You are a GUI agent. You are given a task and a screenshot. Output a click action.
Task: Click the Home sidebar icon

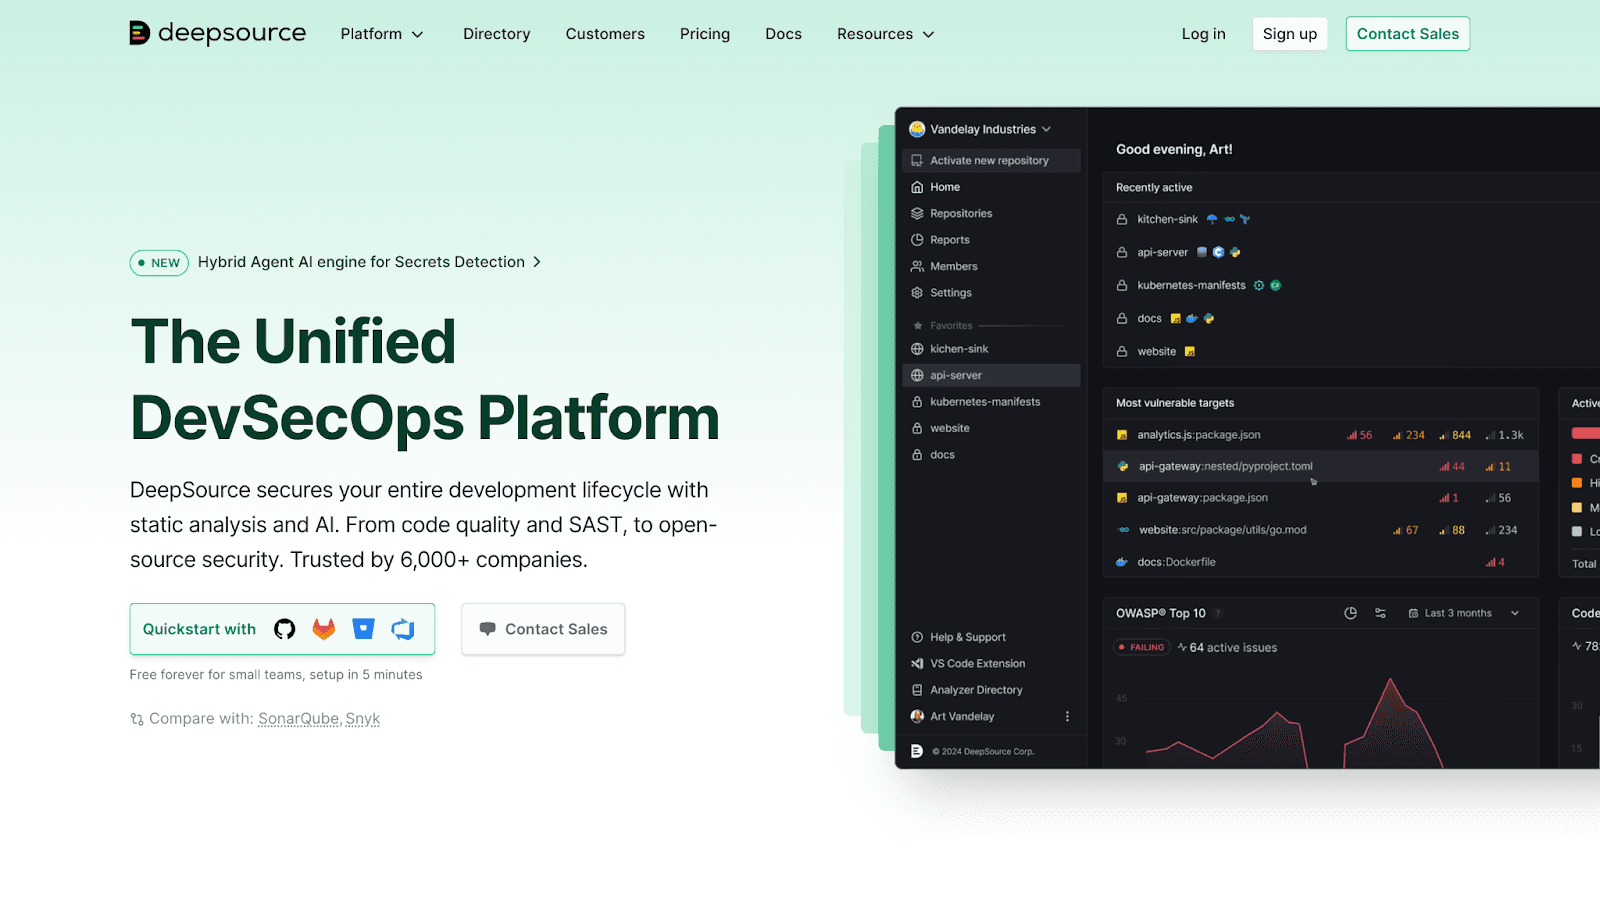pos(917,187)
